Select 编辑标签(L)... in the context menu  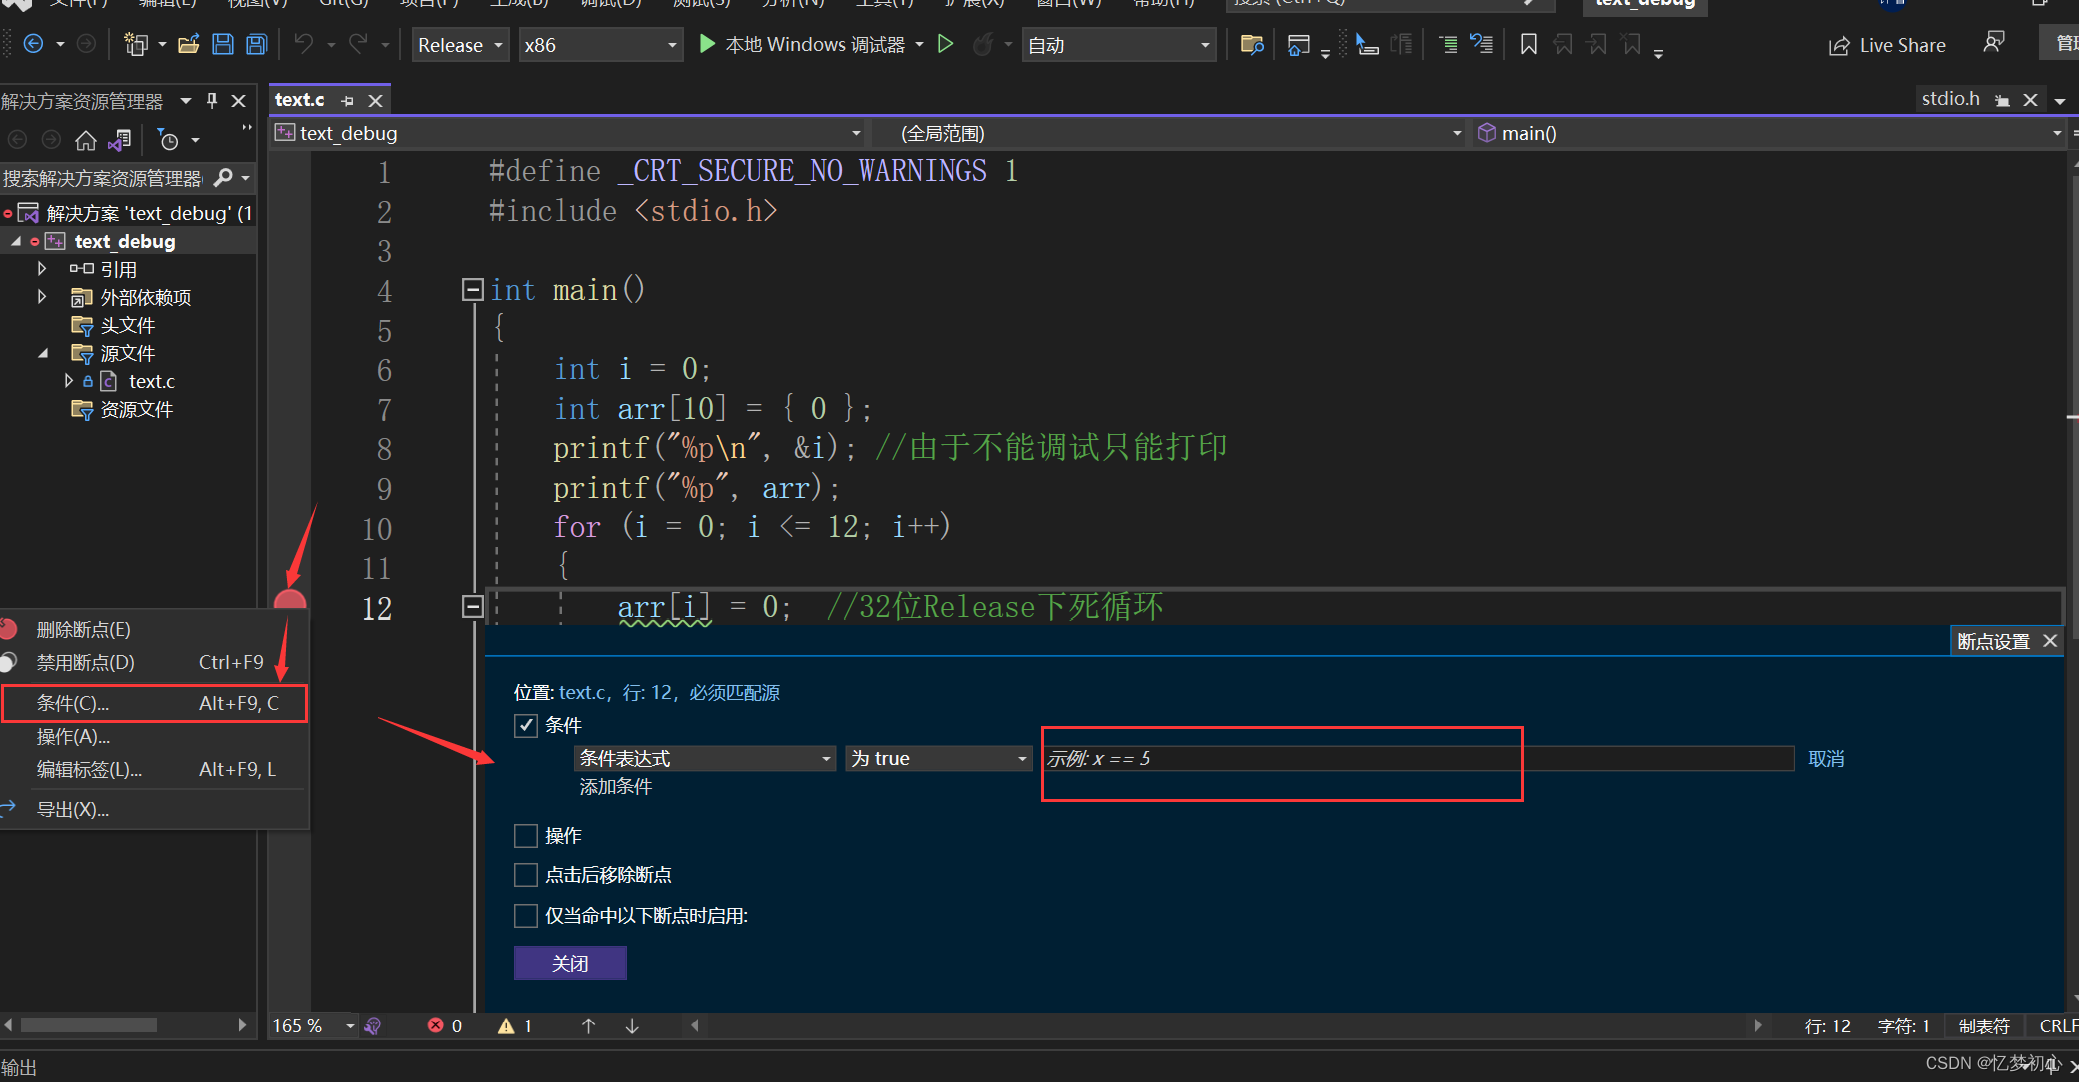coord(154,770)
